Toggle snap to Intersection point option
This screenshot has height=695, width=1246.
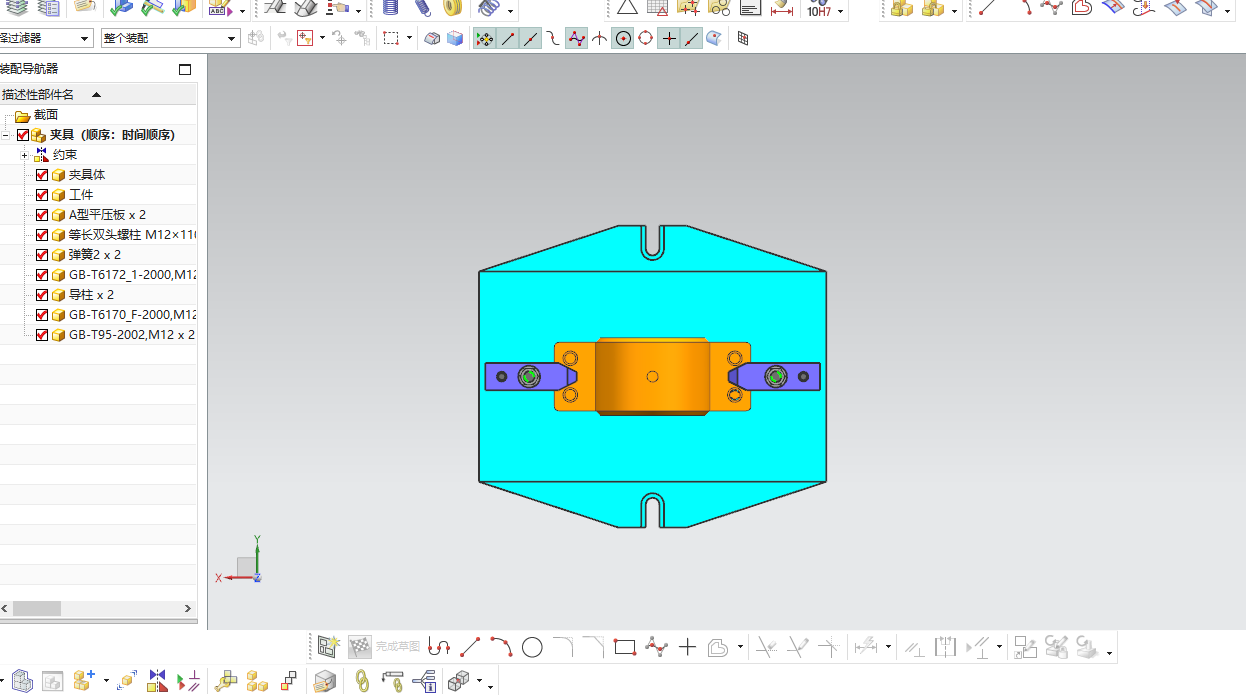tap(600, 39)
